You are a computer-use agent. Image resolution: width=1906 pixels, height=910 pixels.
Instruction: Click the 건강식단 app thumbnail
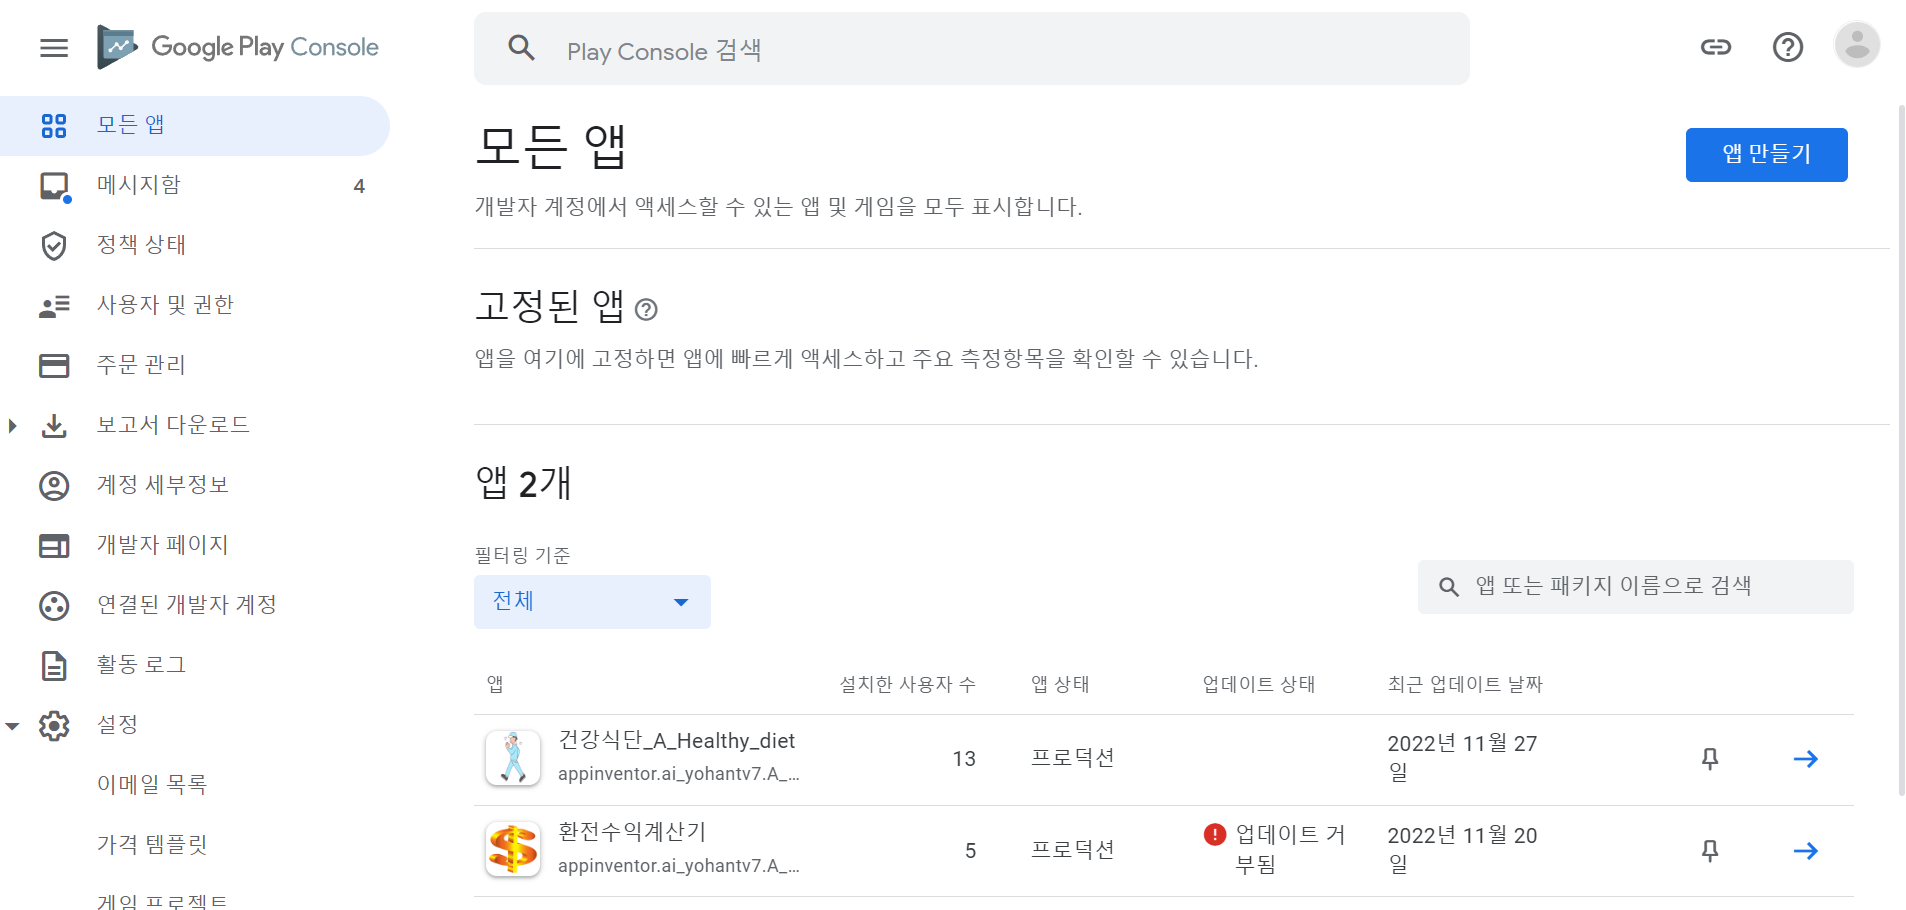pos(513,758)
